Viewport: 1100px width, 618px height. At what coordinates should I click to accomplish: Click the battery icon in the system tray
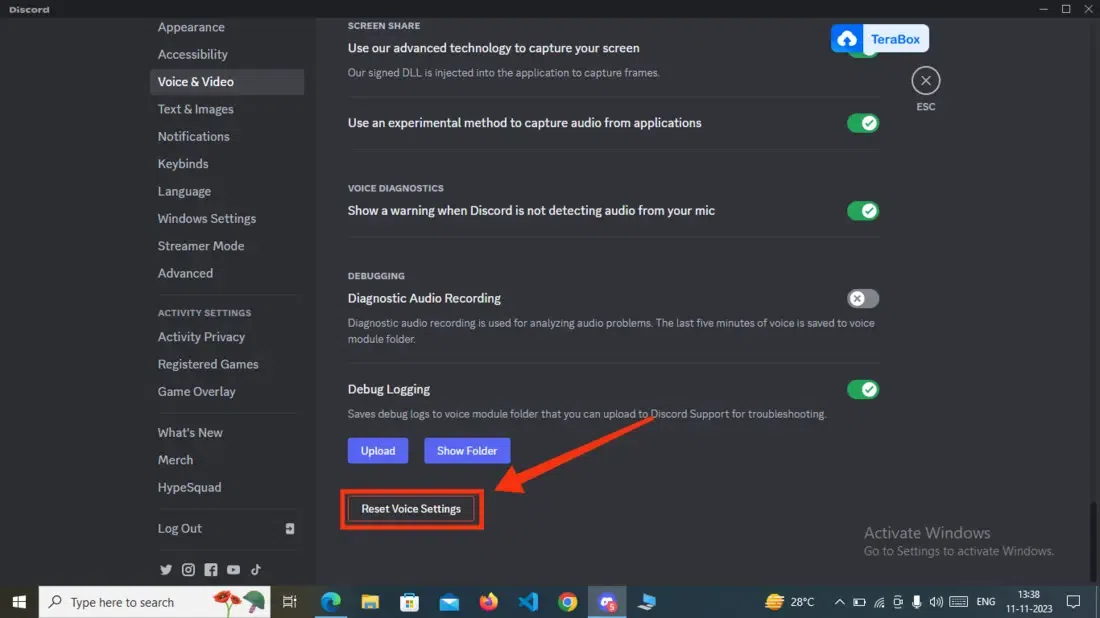point(859,602)
